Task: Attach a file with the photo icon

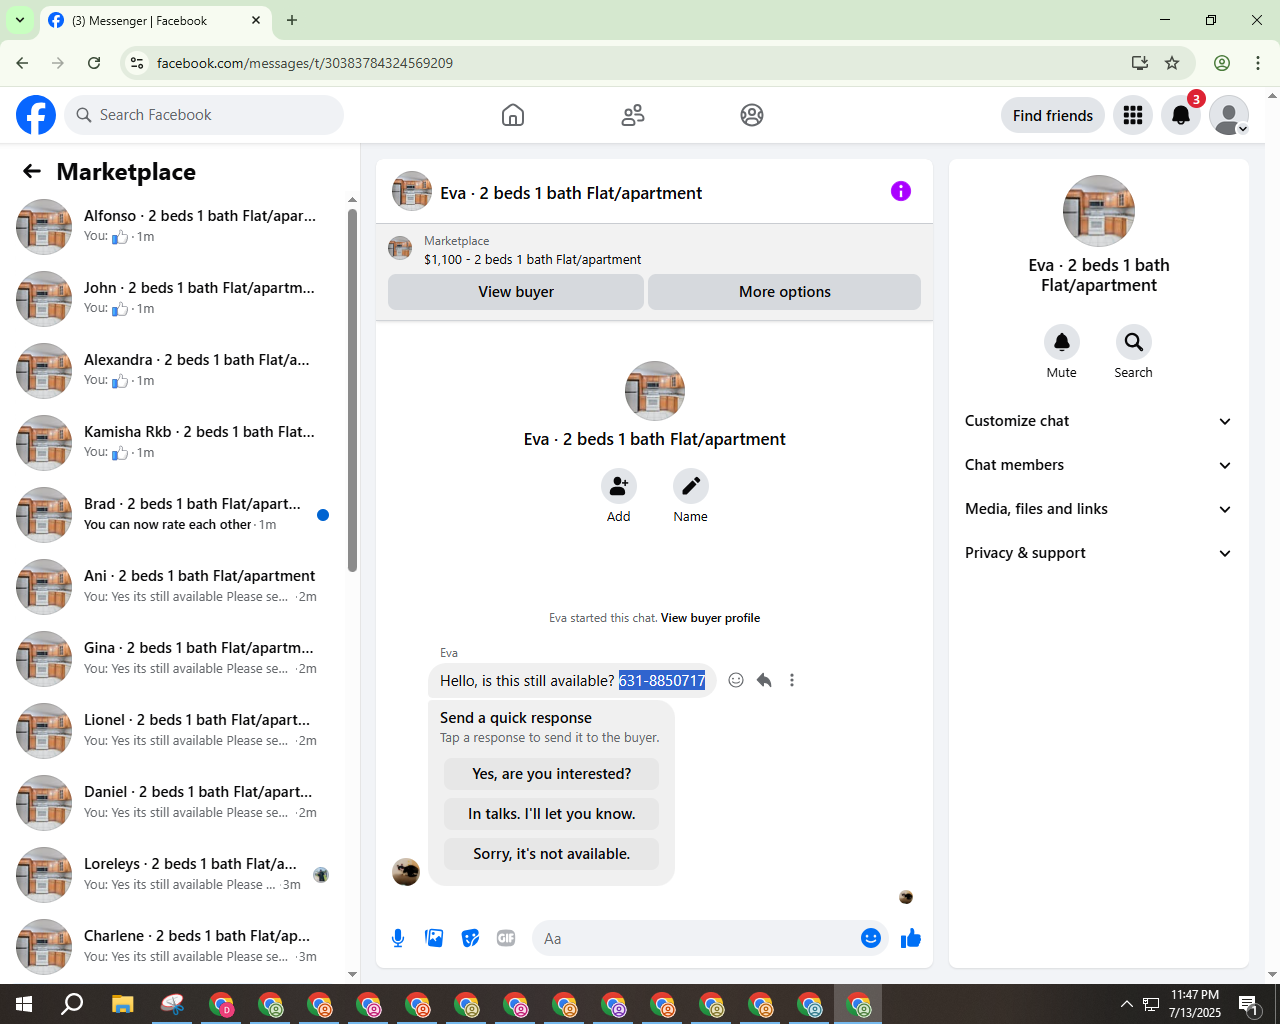Action: tap(434, 938)
